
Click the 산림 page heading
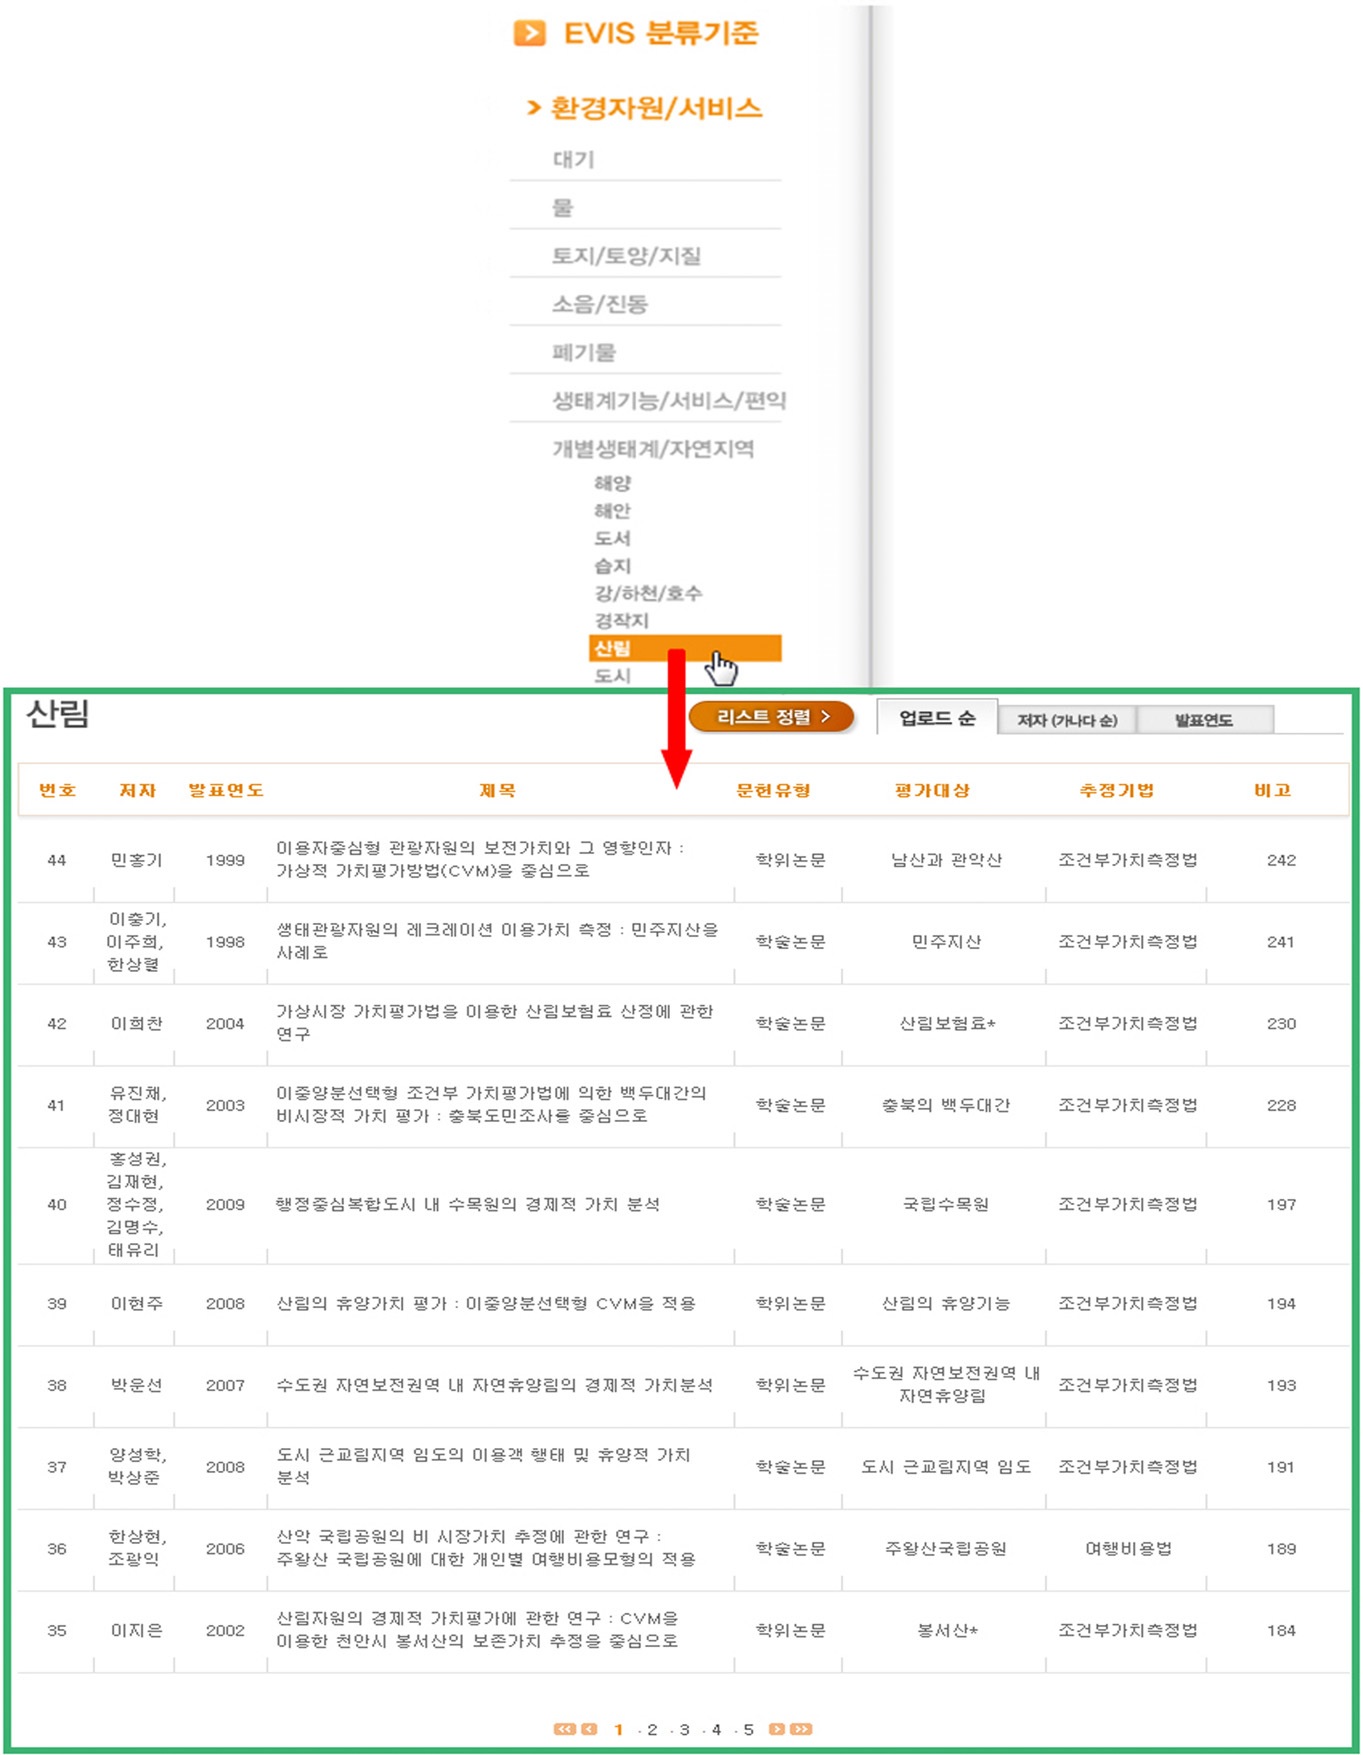pos(58,713)
